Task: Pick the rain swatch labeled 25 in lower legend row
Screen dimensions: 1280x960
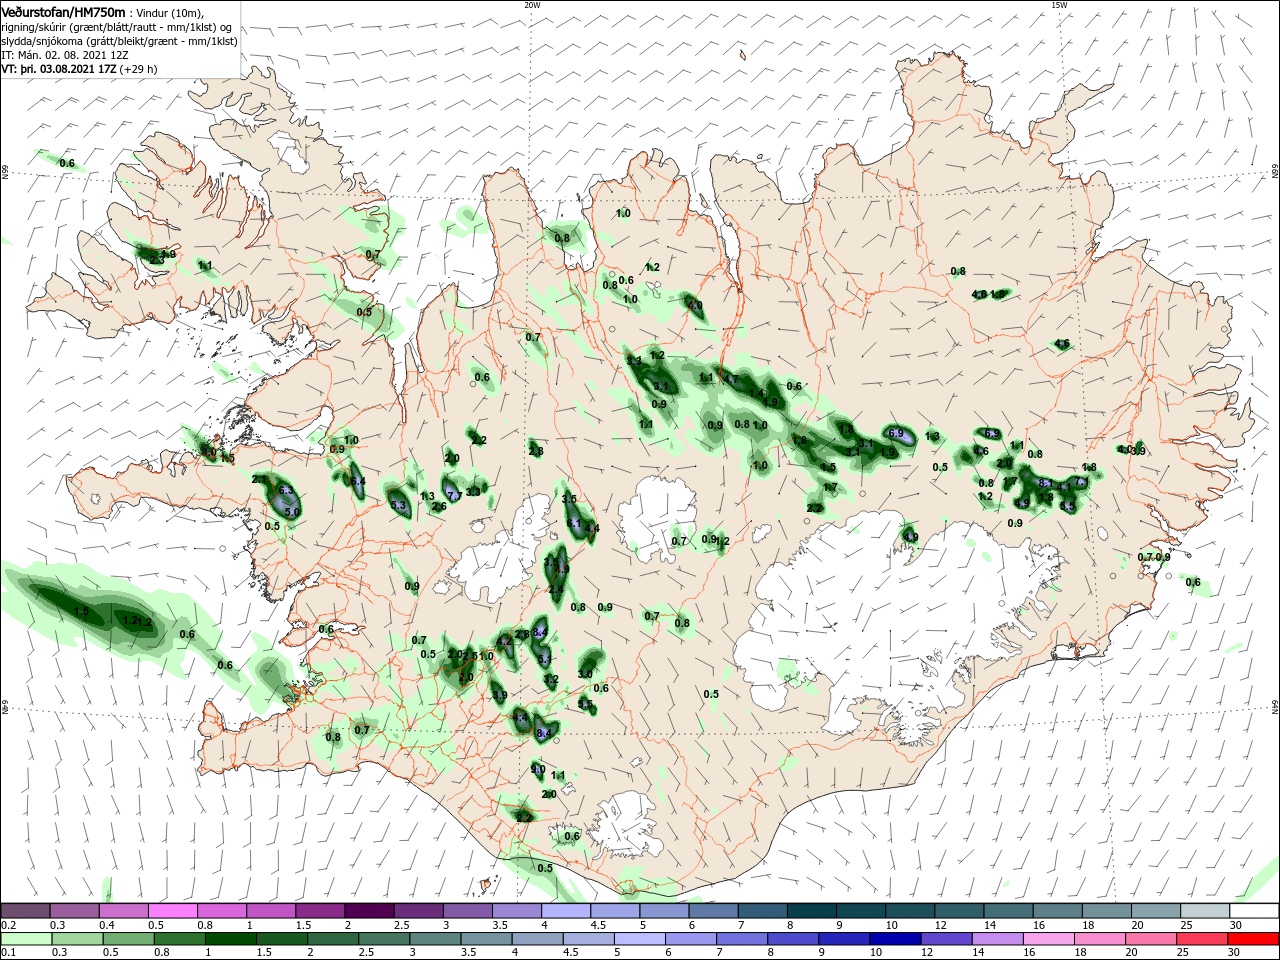Action: 1201,939
